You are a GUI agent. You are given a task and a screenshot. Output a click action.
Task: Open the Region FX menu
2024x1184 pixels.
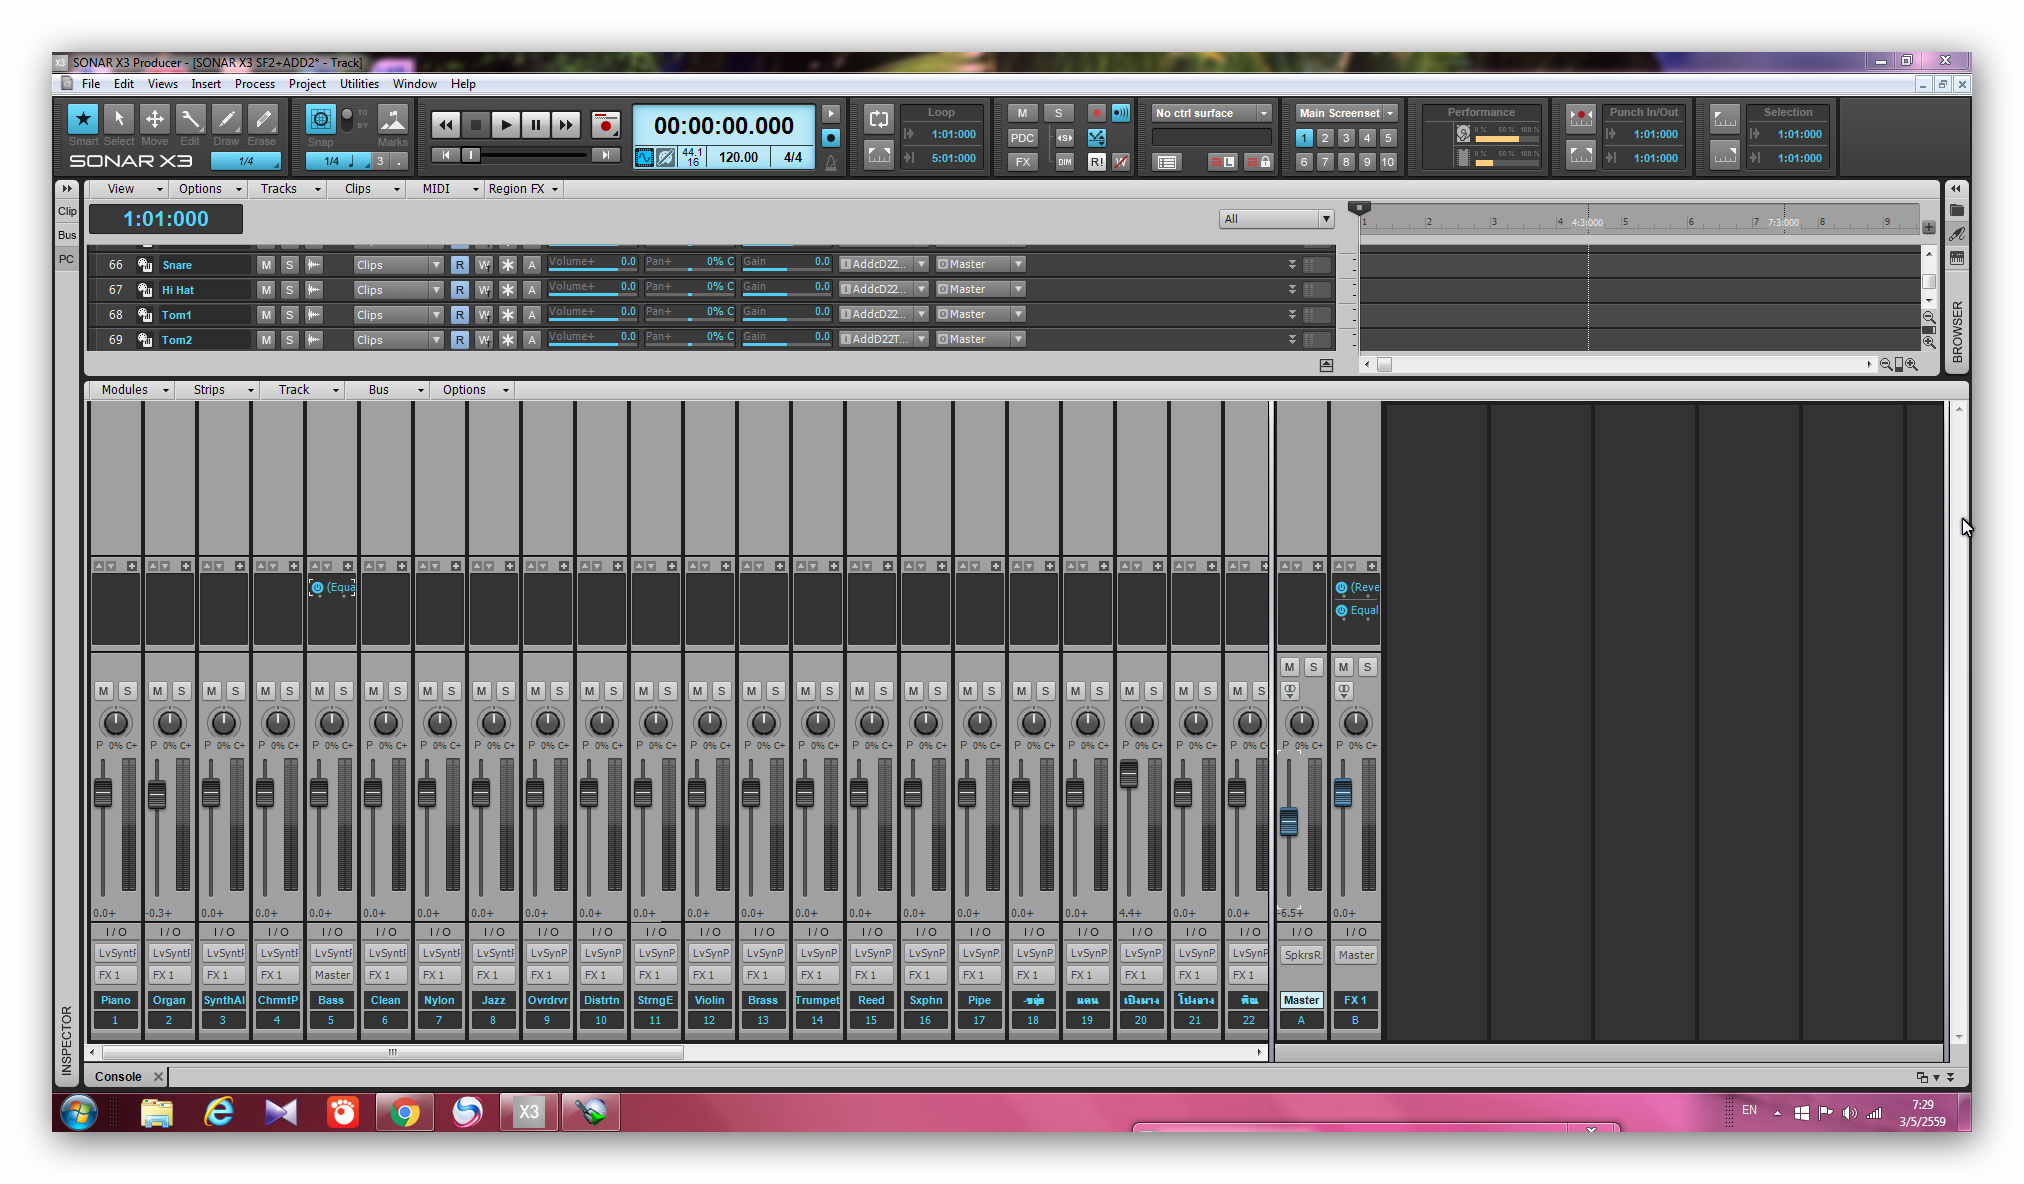click(522, 189)
